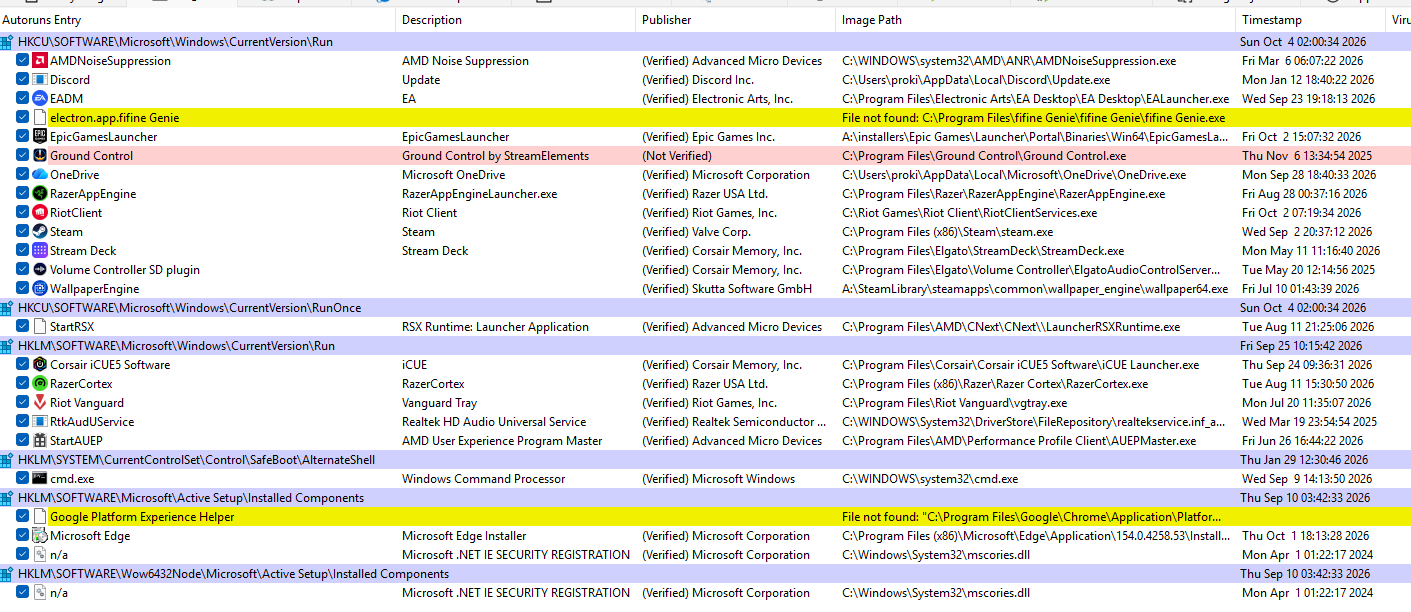Click the cmd.exe console icon
The width and height of the screenshot is (1411, 612).
click(40, 479)
